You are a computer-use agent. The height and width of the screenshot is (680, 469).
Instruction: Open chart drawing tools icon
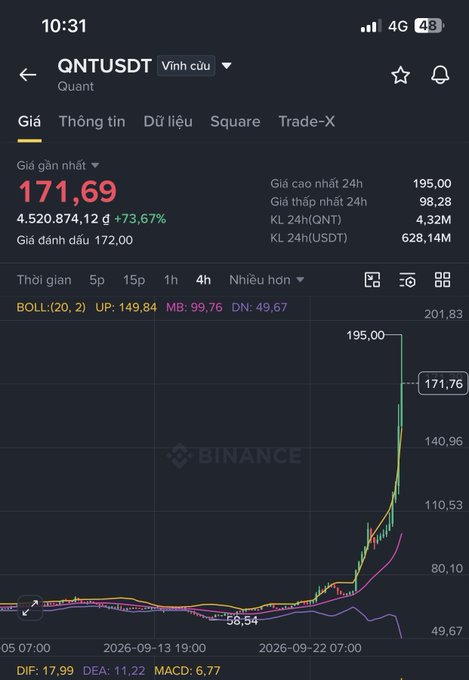tap(372, 280)
